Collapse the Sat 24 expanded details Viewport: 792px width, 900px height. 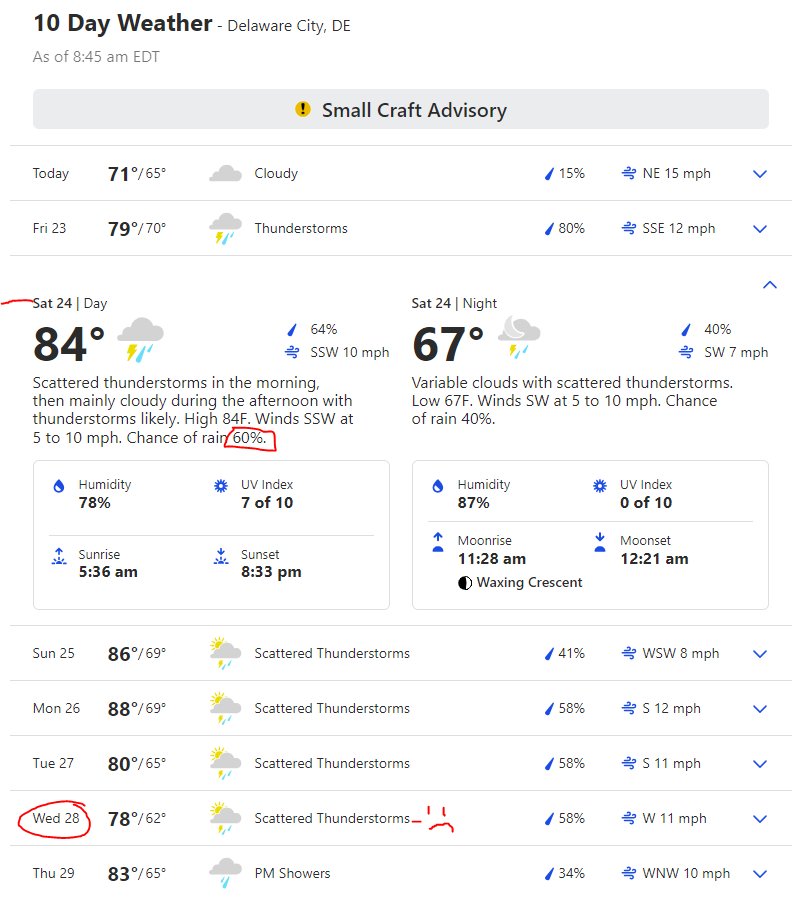770,285
